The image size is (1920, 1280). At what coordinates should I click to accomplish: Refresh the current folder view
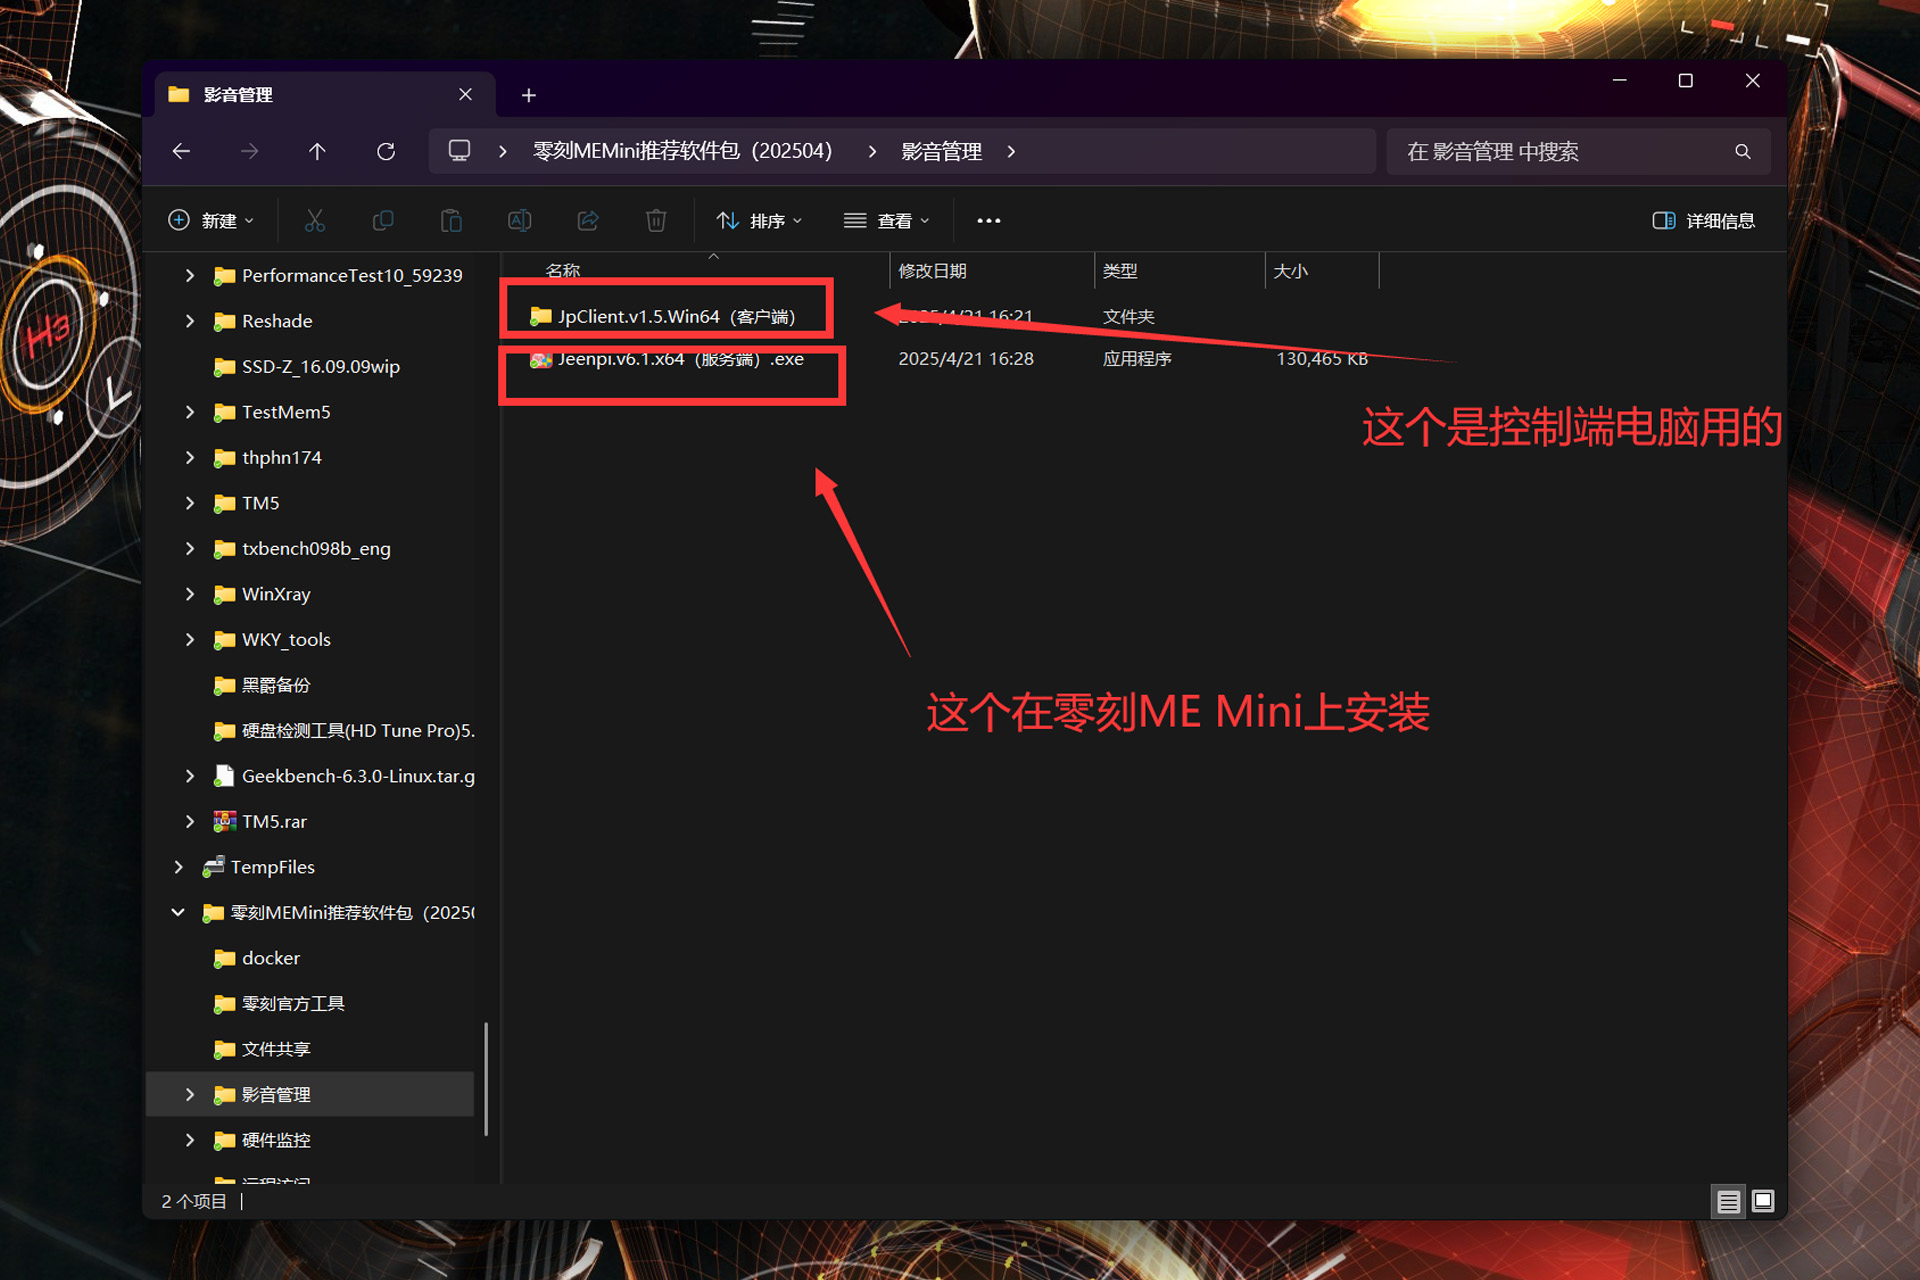[386, 151]
